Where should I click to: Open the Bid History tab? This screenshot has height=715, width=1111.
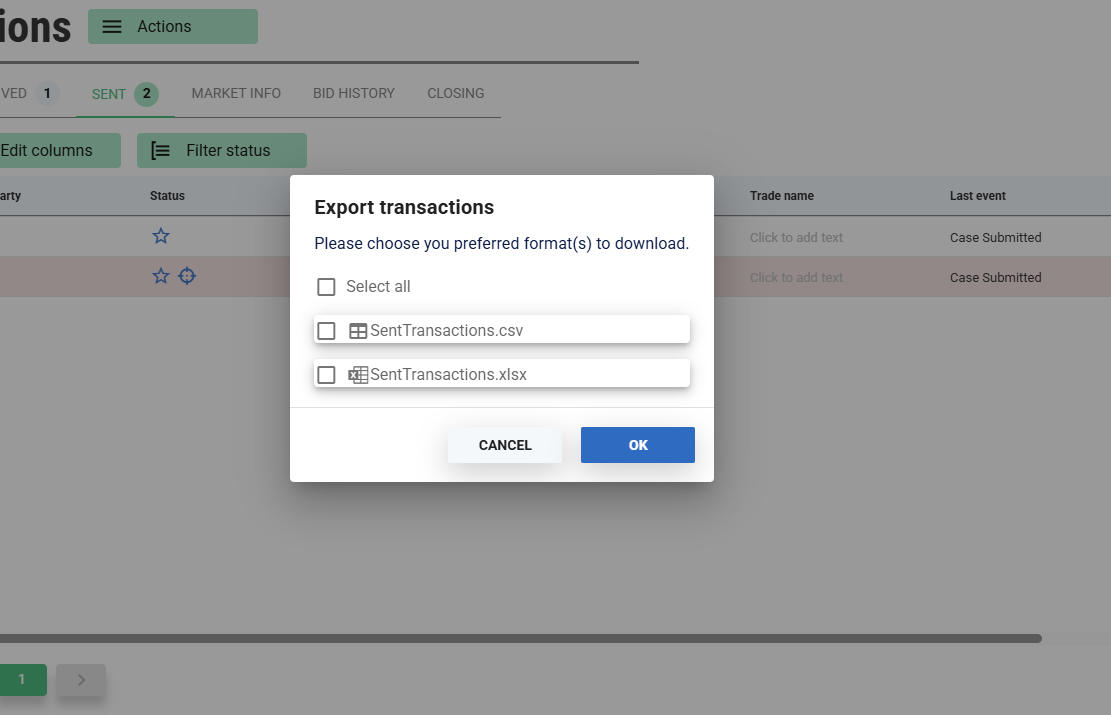[x=354, y=93]
